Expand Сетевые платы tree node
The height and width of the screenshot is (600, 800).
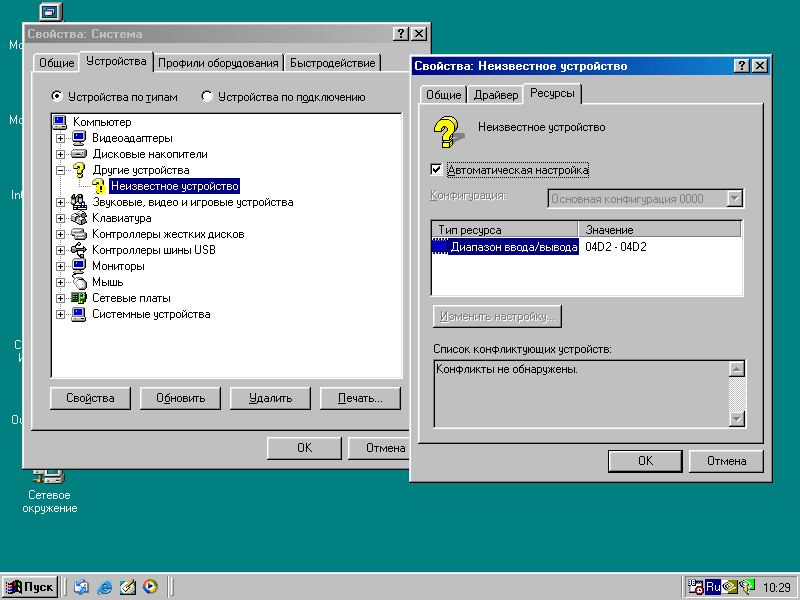(x=60, y=298)
